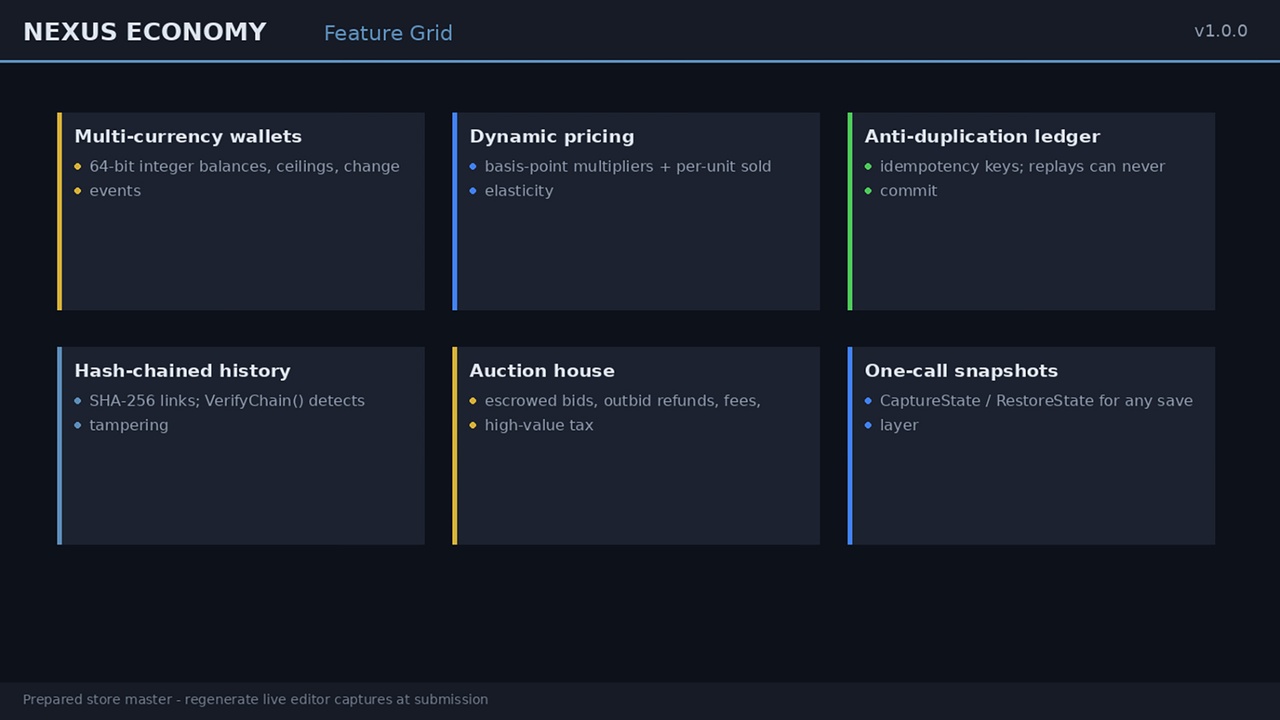Screen dimensions: 1280x720
Task: Click green bullet next to commit
Action: point(868,191)
